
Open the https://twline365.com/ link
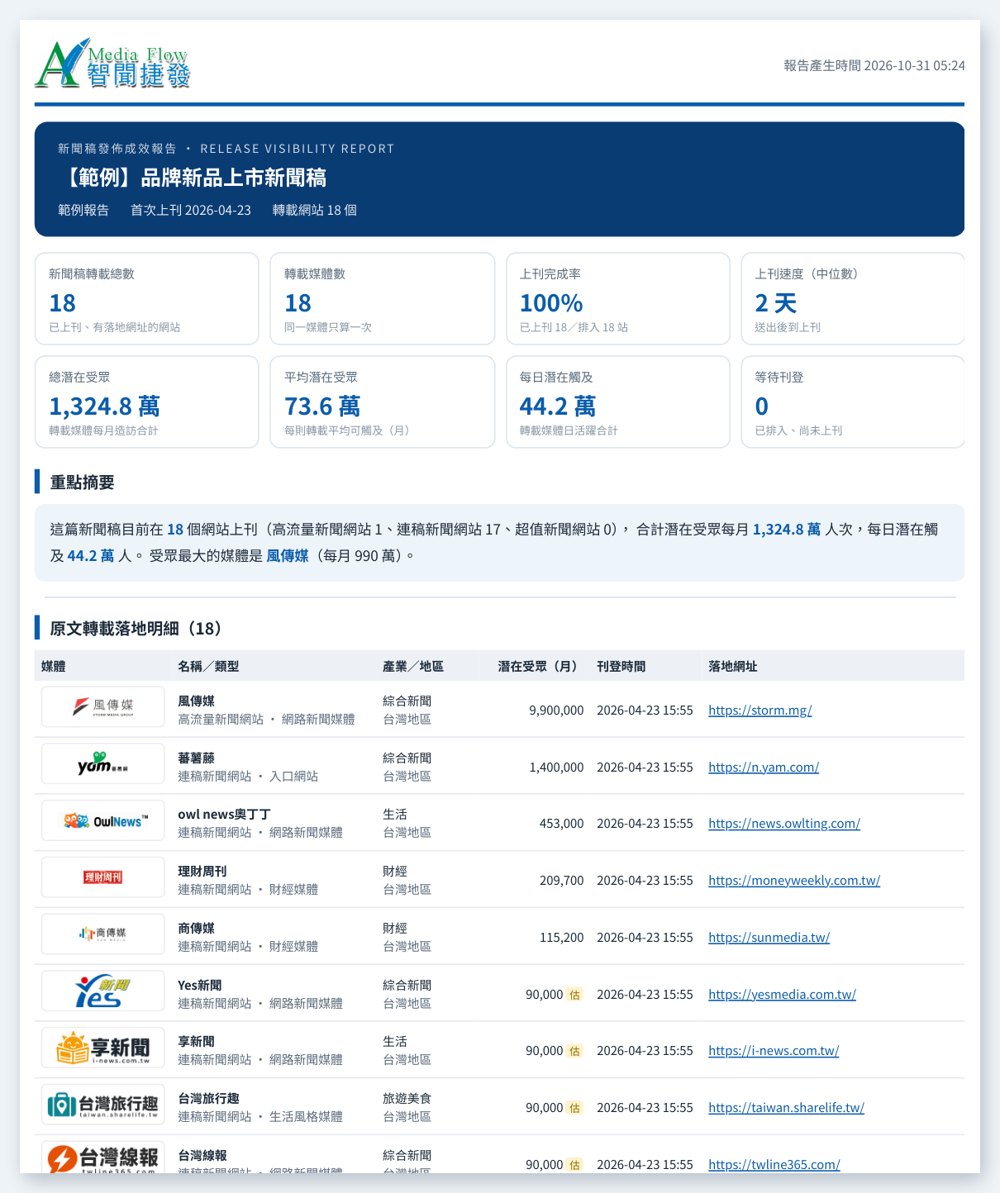tap(774, 1165)
